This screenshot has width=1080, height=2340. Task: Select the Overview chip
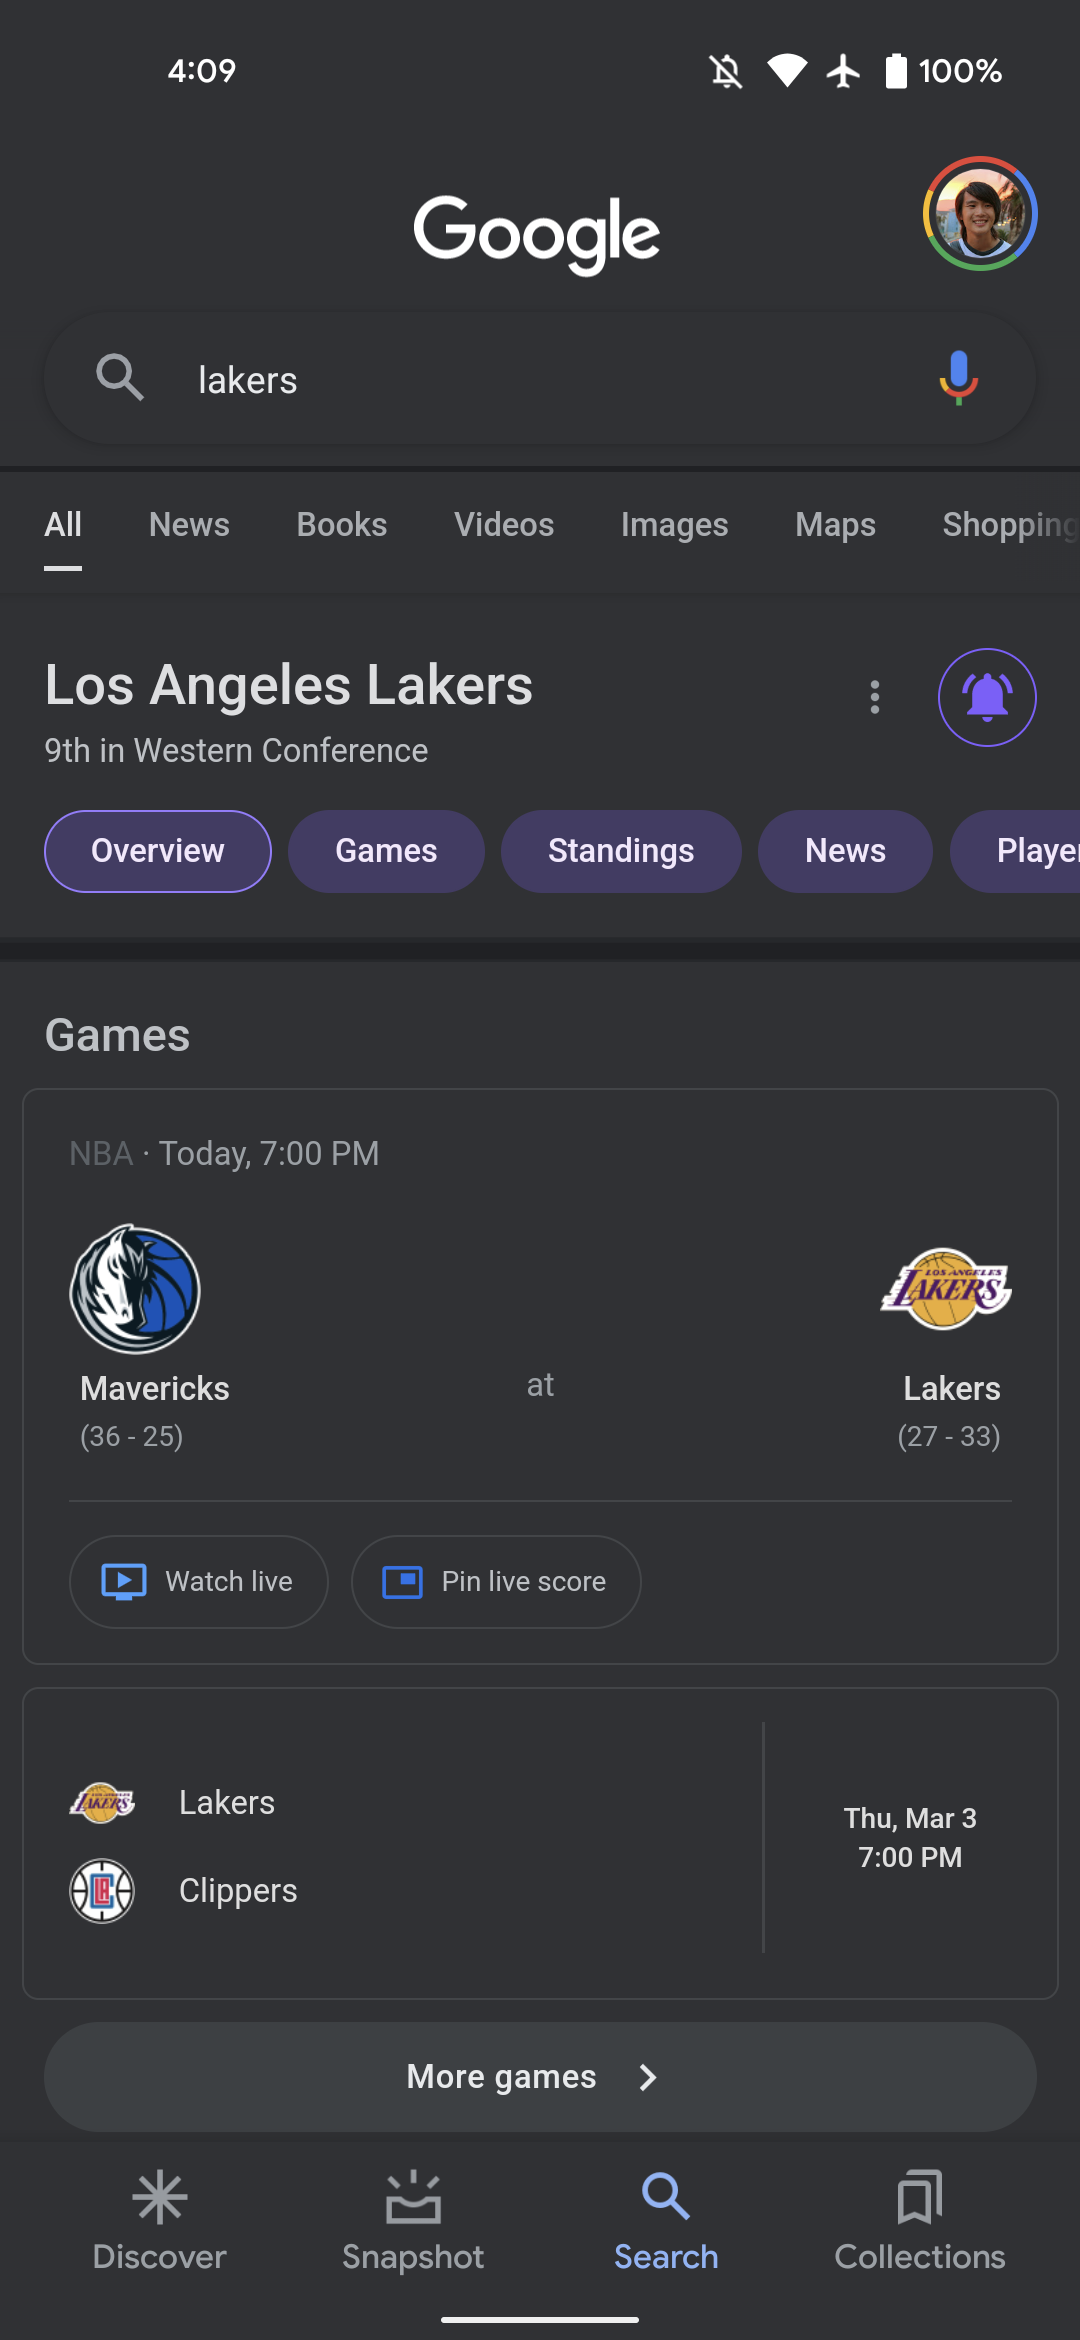point(158,851)
